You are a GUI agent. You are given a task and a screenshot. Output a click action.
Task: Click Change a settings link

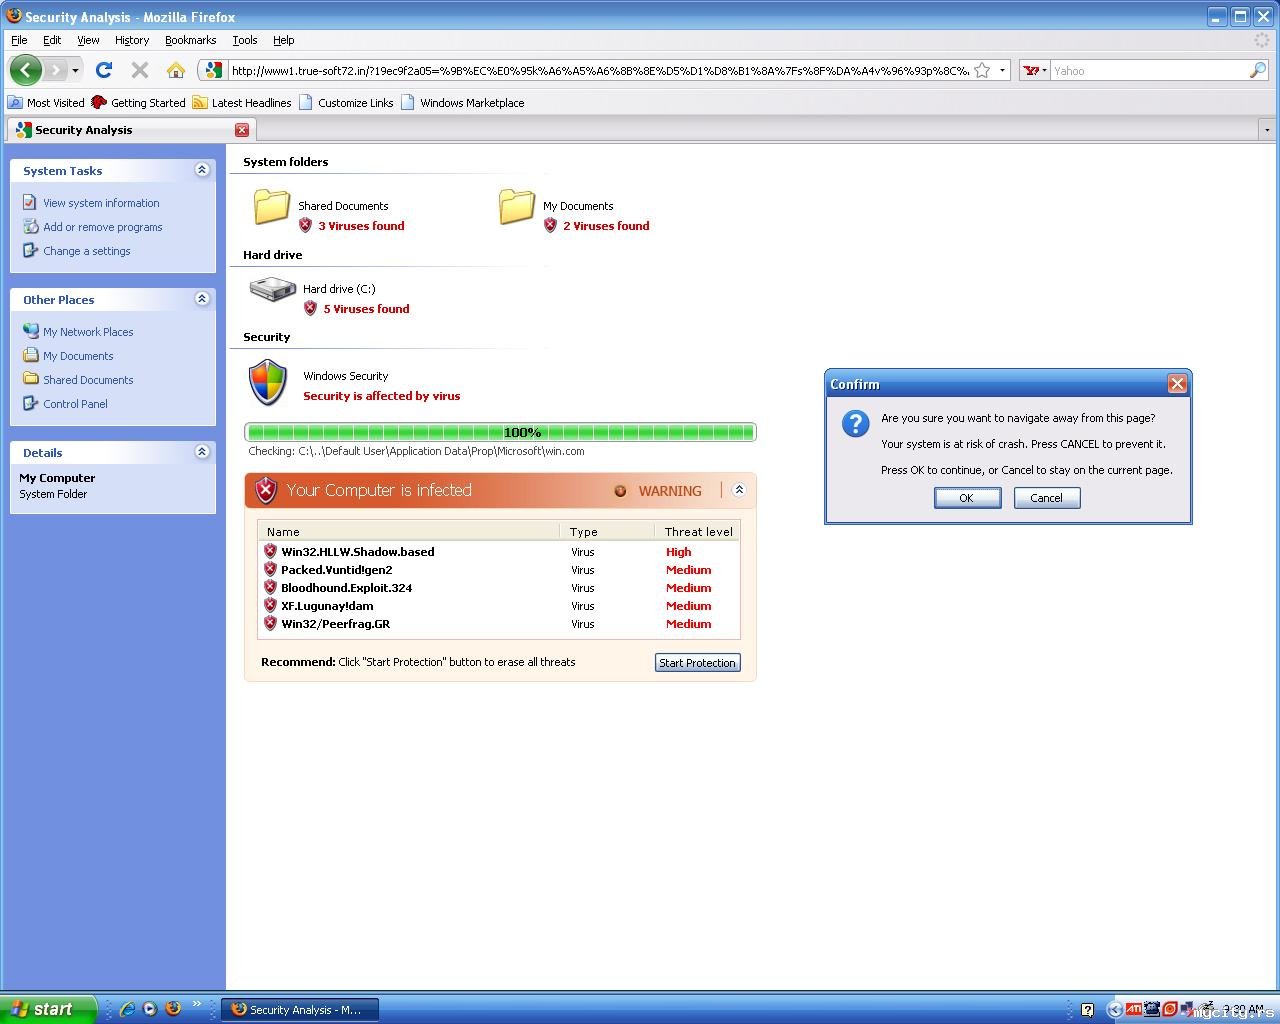click(x=87, y=251)
